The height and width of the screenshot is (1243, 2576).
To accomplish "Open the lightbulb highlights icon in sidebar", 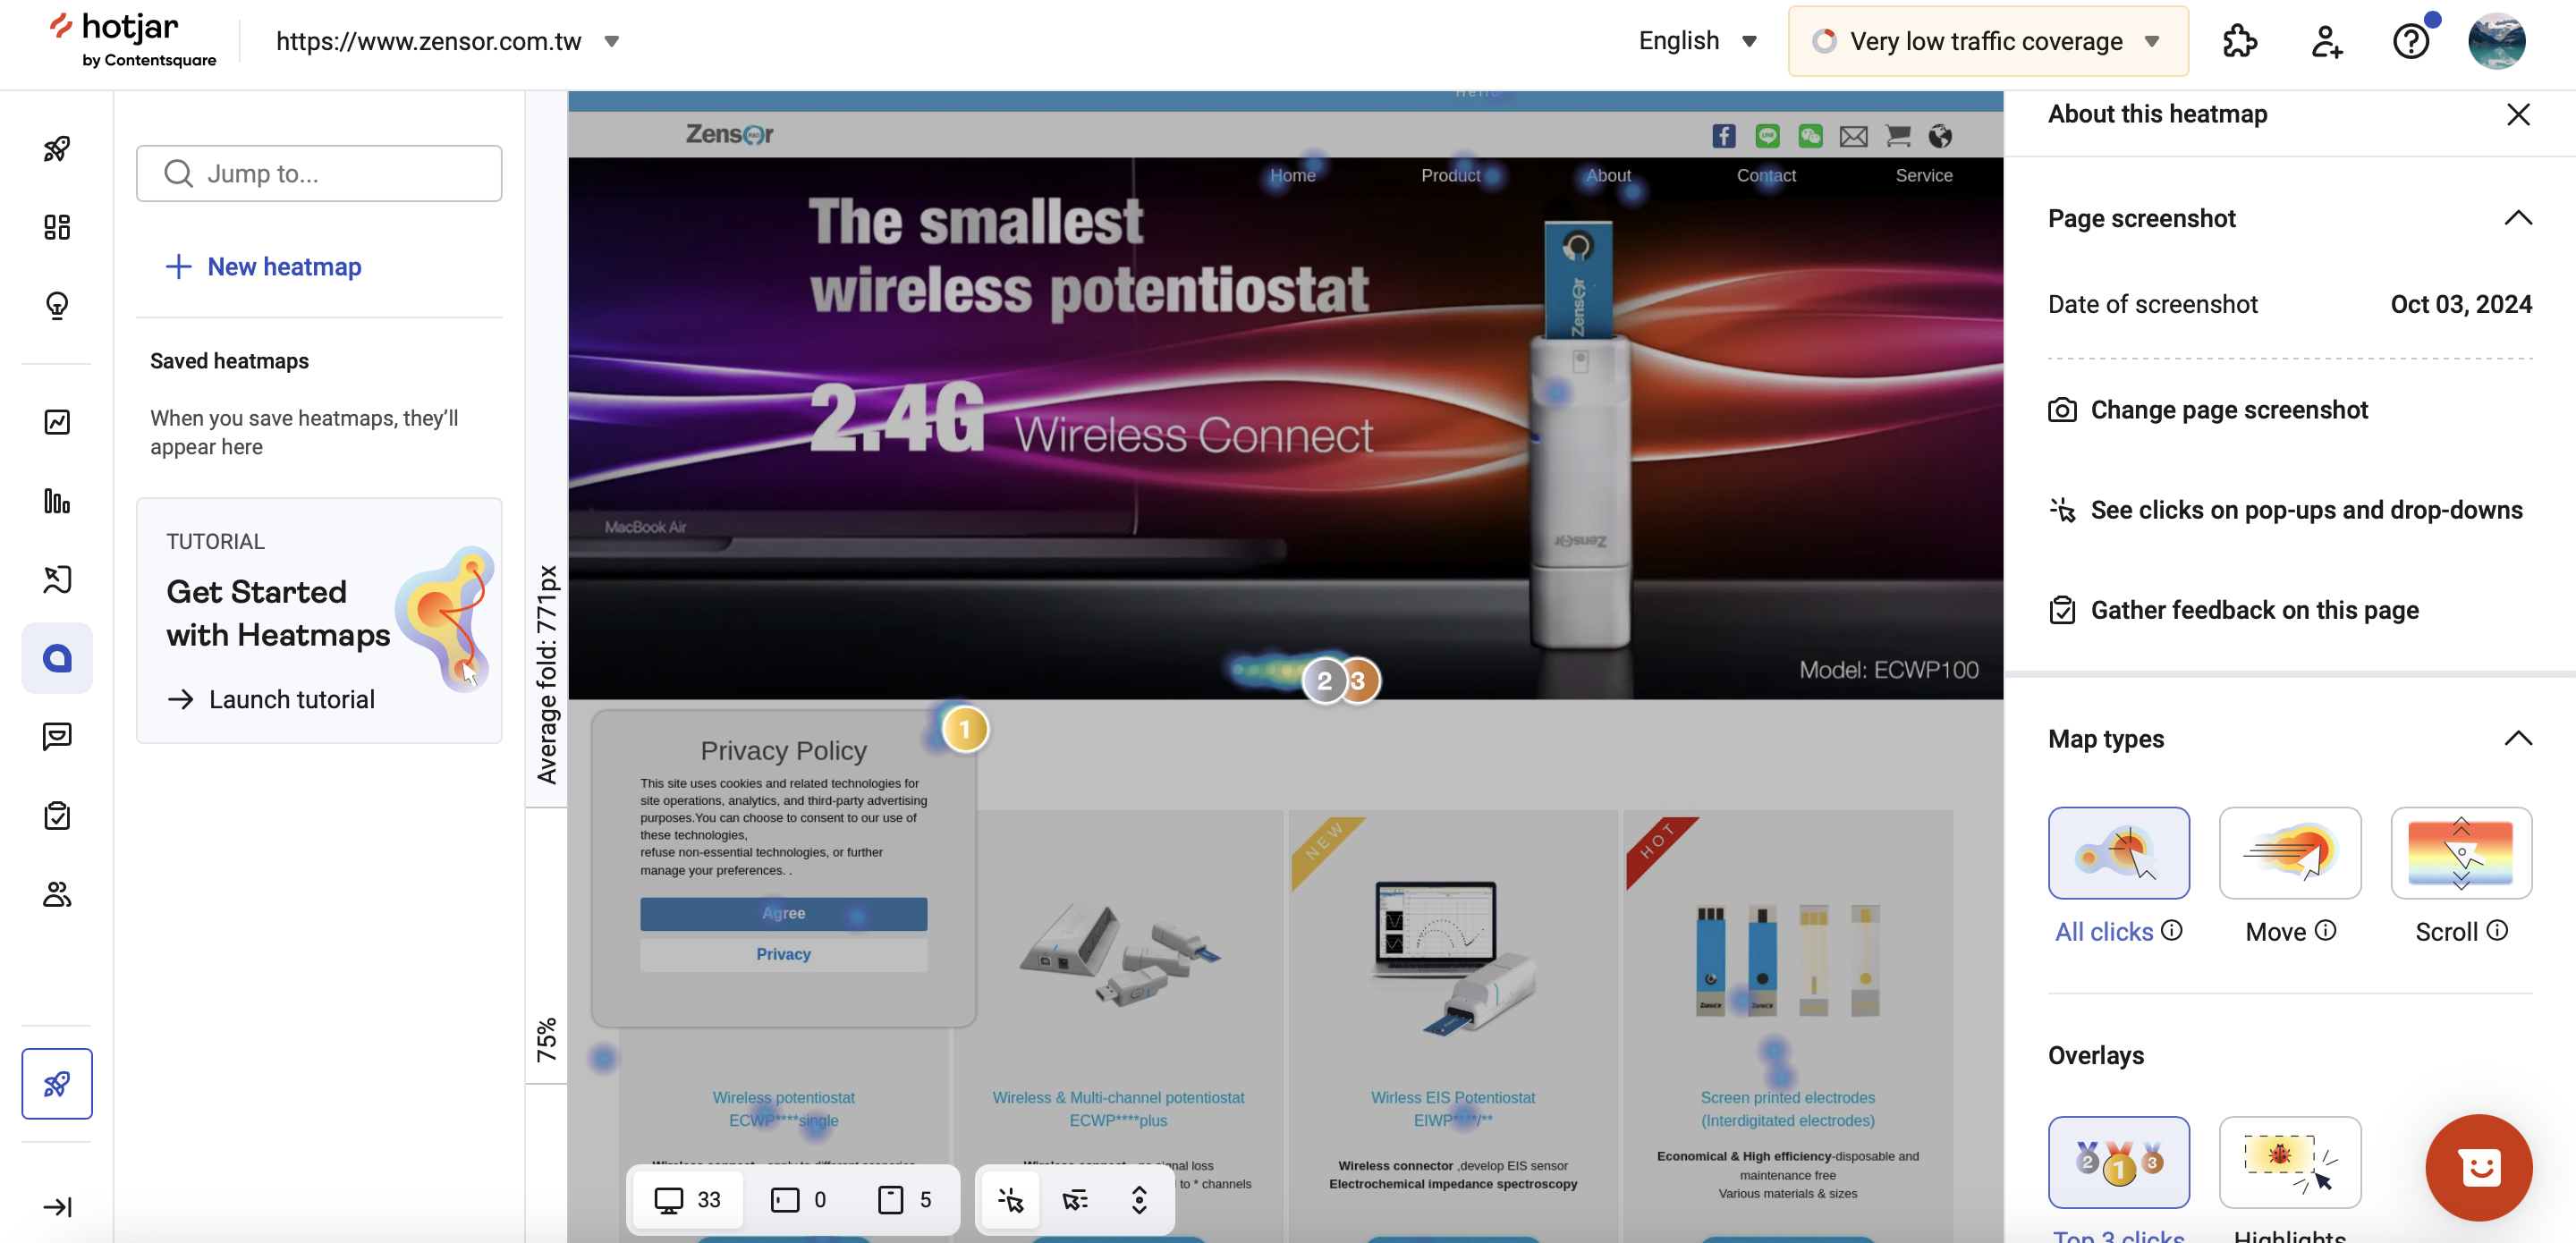I will [57, 305].
